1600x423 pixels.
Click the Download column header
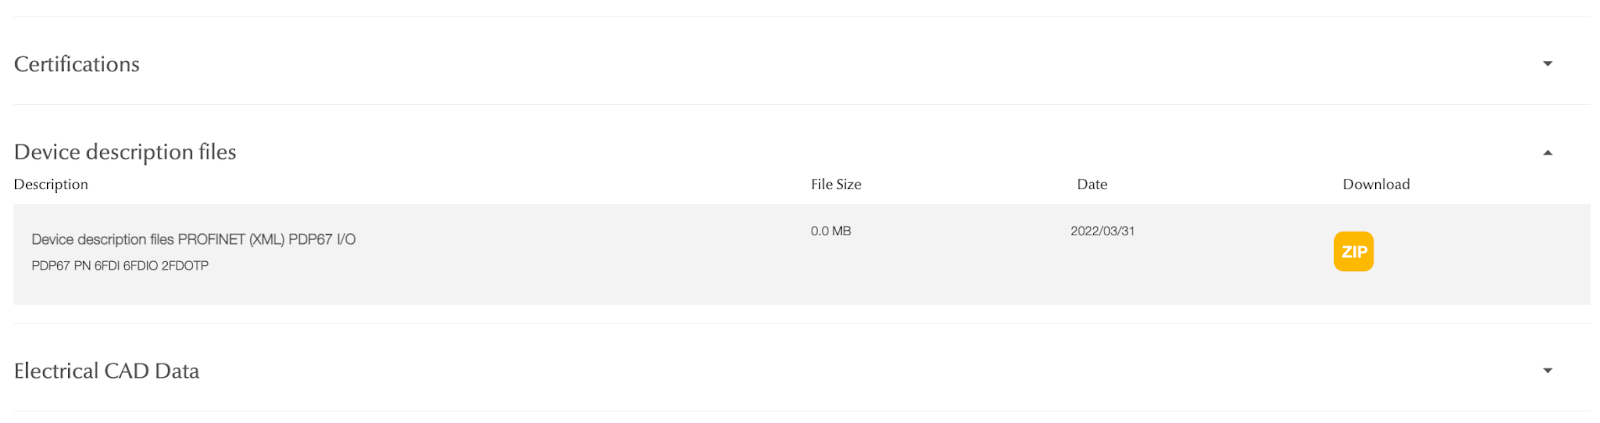click(1376, 184)
